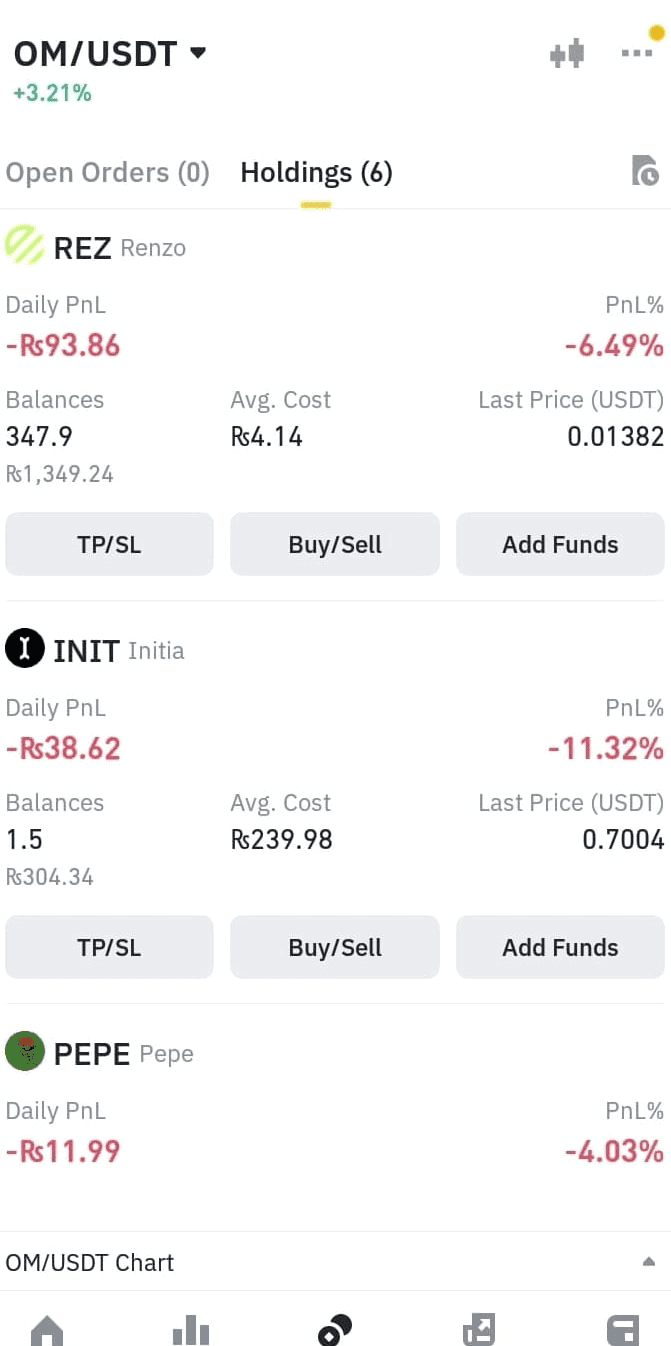The height and width of the screenshot is (1346, 671).
Task: Tap Buy/Sell button for INIT
Action: click(335, 947)
